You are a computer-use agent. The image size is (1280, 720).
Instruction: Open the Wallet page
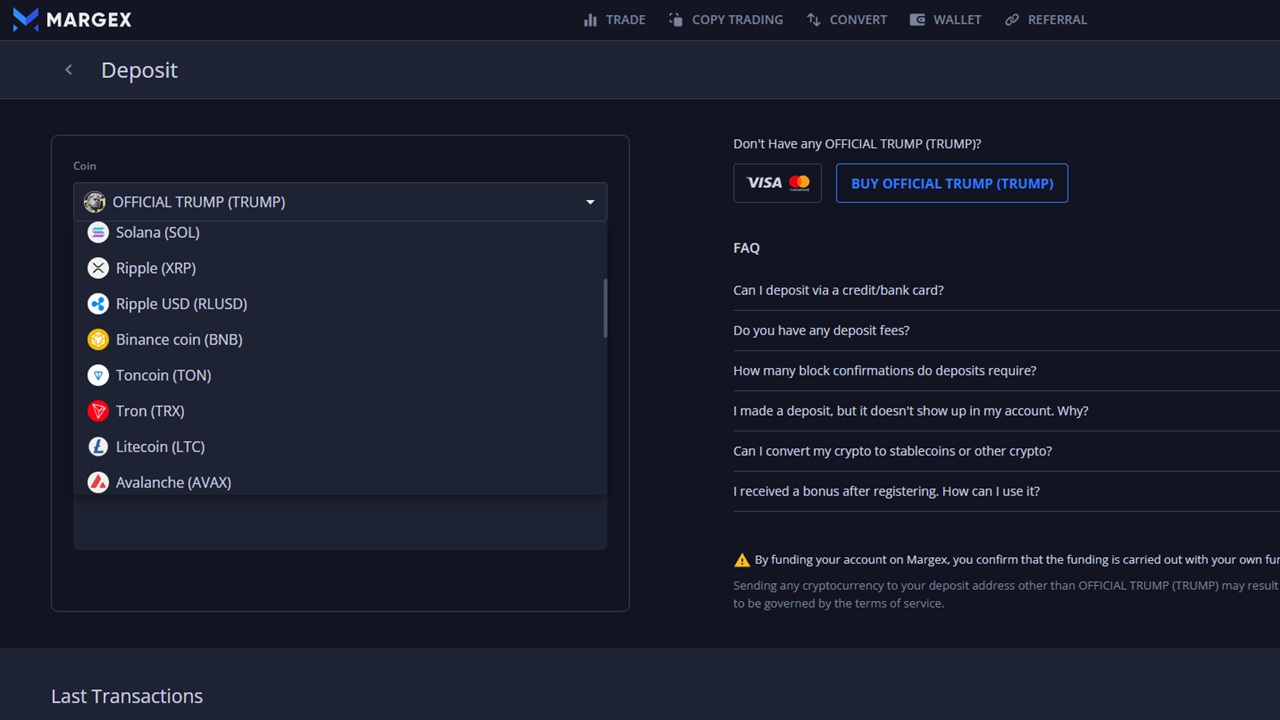coord(945,19)
